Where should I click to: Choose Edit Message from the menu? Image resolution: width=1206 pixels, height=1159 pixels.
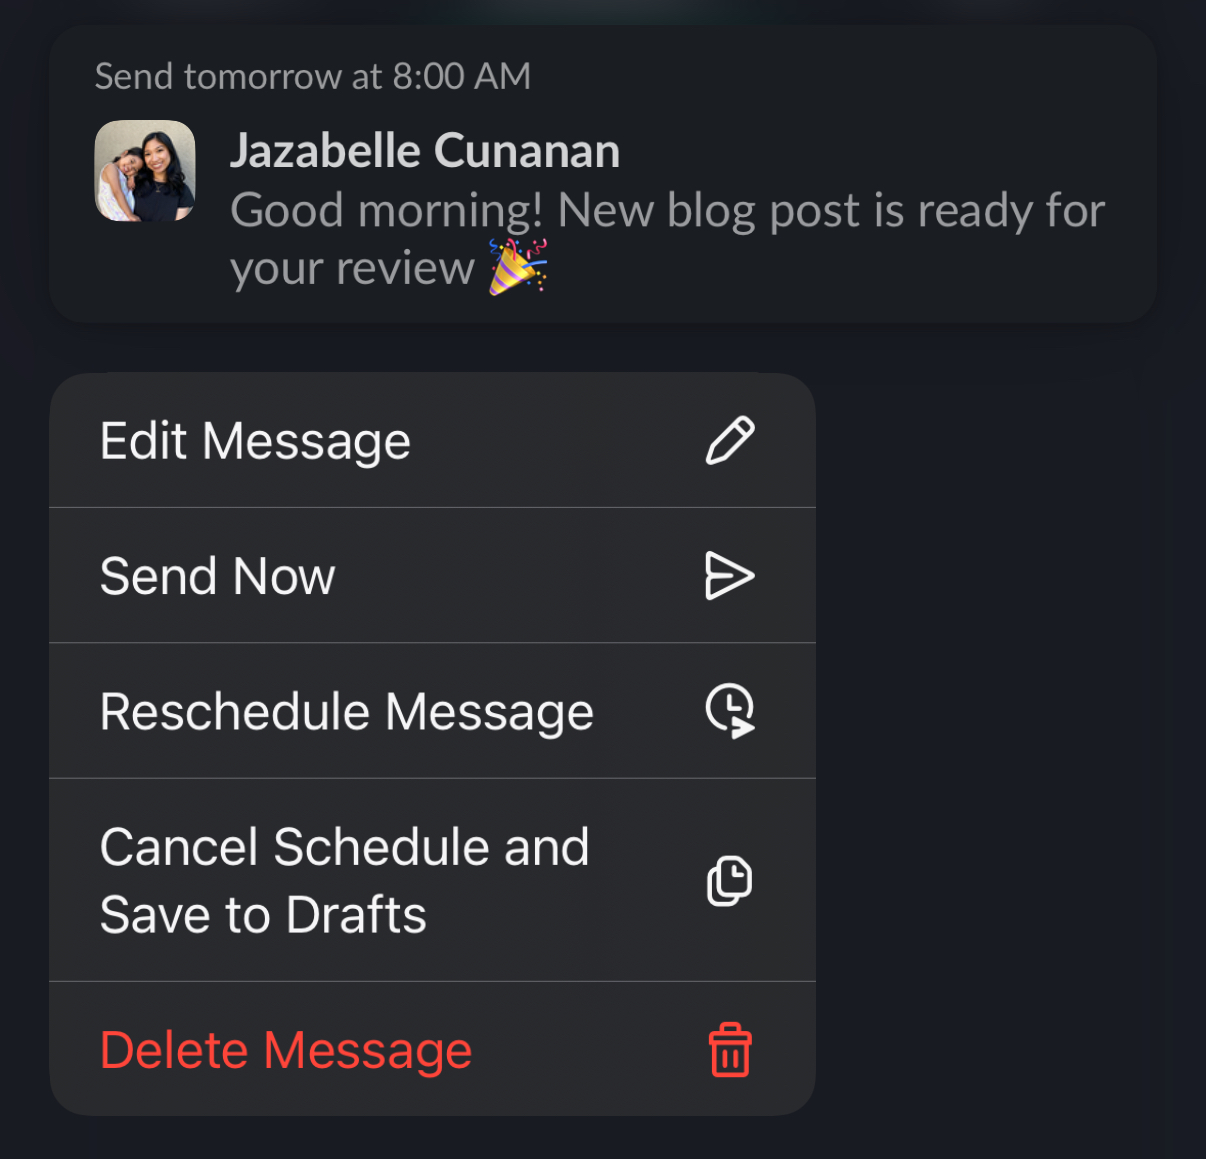pos(432,441)
